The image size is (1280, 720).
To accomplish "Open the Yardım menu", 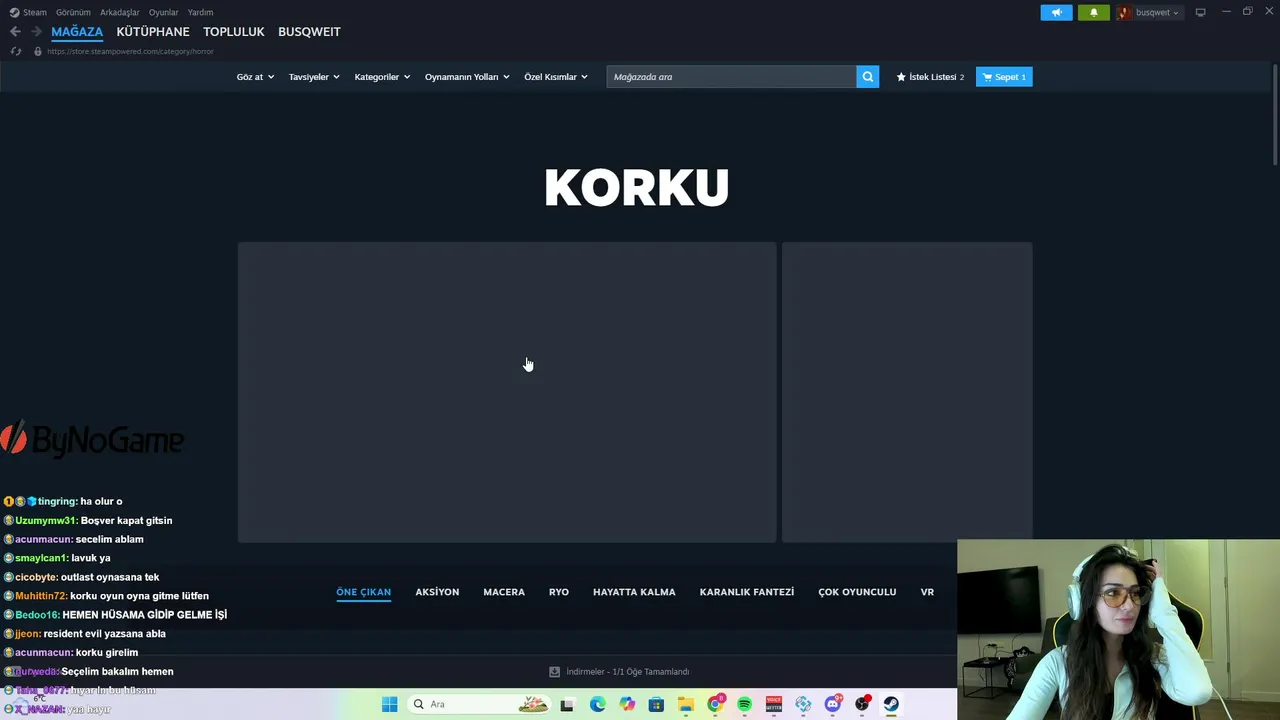I will tap(200, 12).
